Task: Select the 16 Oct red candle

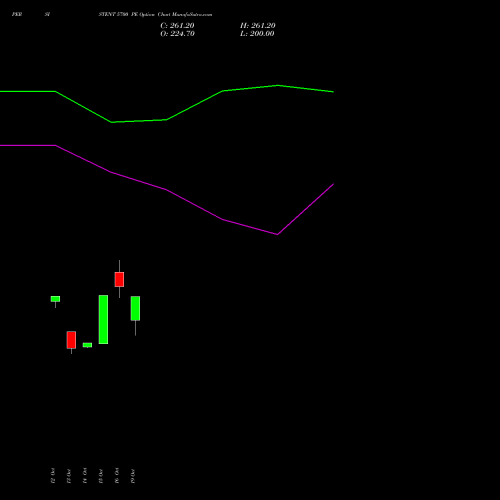Action: click(x=119, y=279)
